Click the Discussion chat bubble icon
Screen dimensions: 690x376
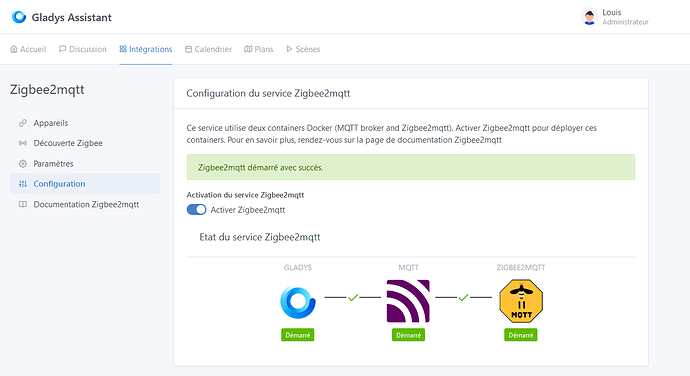(62, 49)
